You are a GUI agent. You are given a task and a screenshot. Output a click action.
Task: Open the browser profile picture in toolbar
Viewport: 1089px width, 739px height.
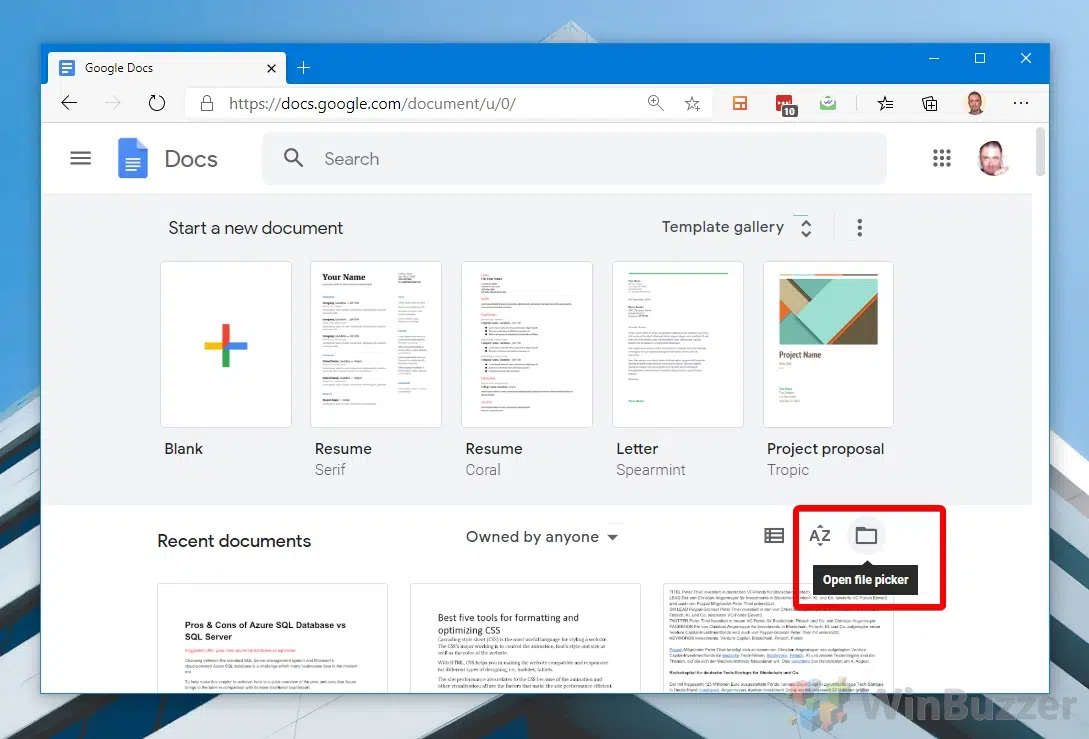pyautogui.click(x=975, y=103)
